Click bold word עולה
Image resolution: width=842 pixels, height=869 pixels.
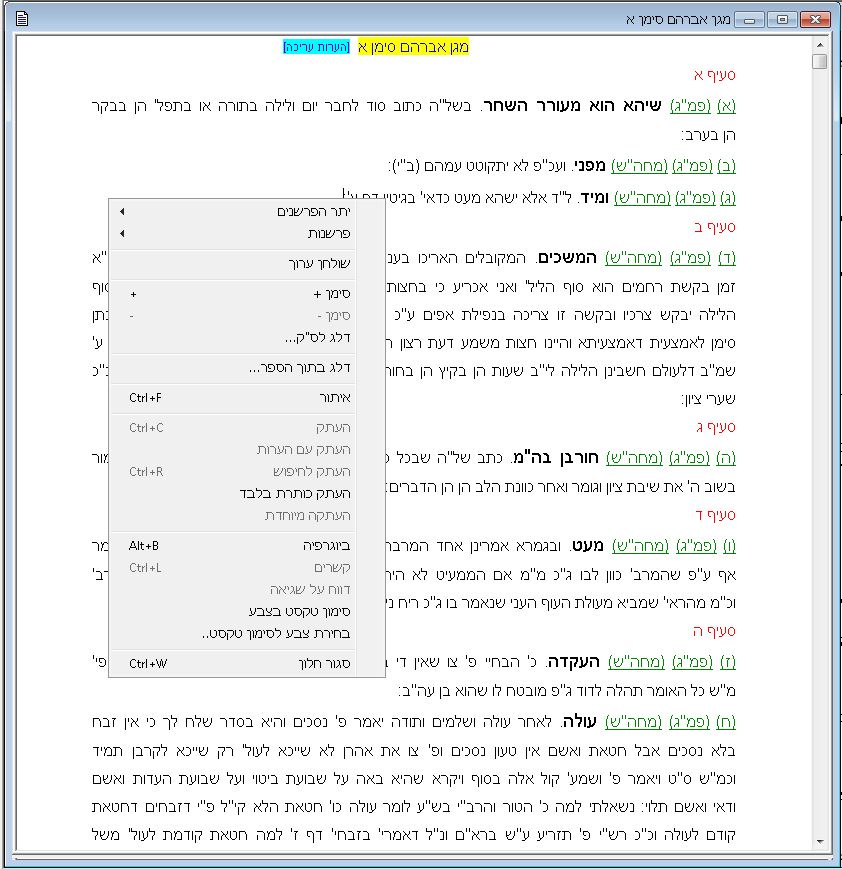578,721
